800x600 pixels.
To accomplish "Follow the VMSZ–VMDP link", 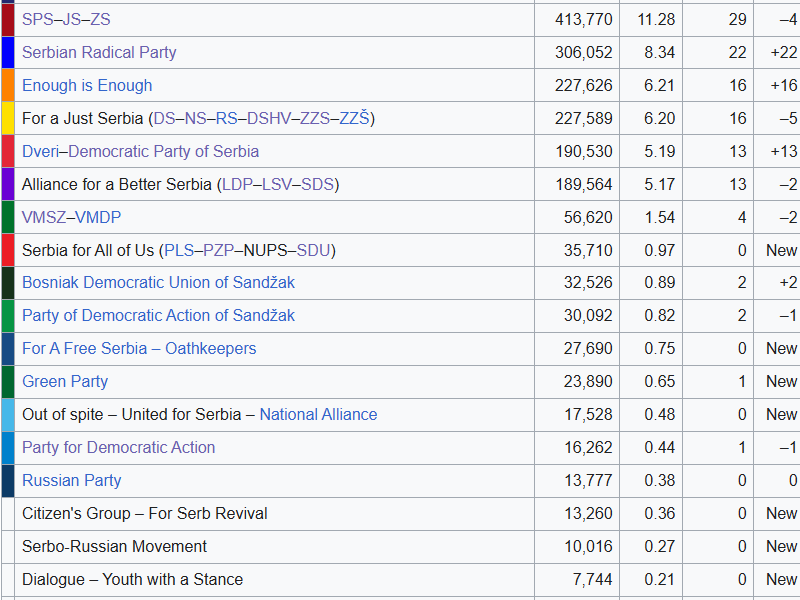I will pyautogui.click(x=71, y=217).
